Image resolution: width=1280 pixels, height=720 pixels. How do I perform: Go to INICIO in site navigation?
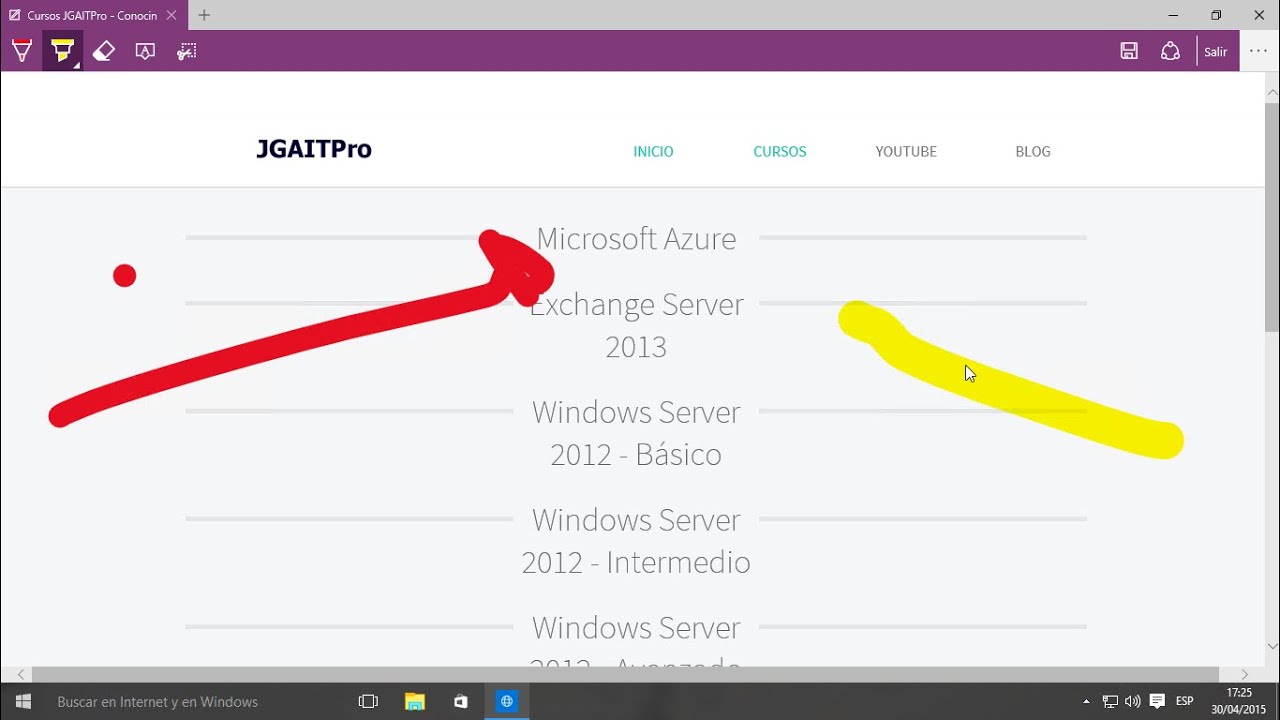[x=653, y=152]
